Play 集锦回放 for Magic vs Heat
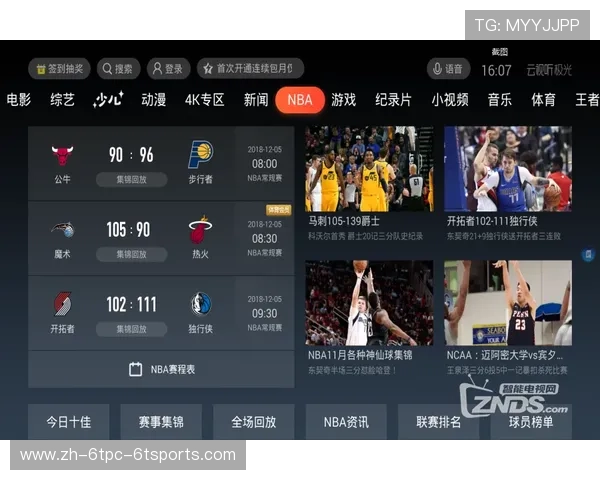 [131, 254]
